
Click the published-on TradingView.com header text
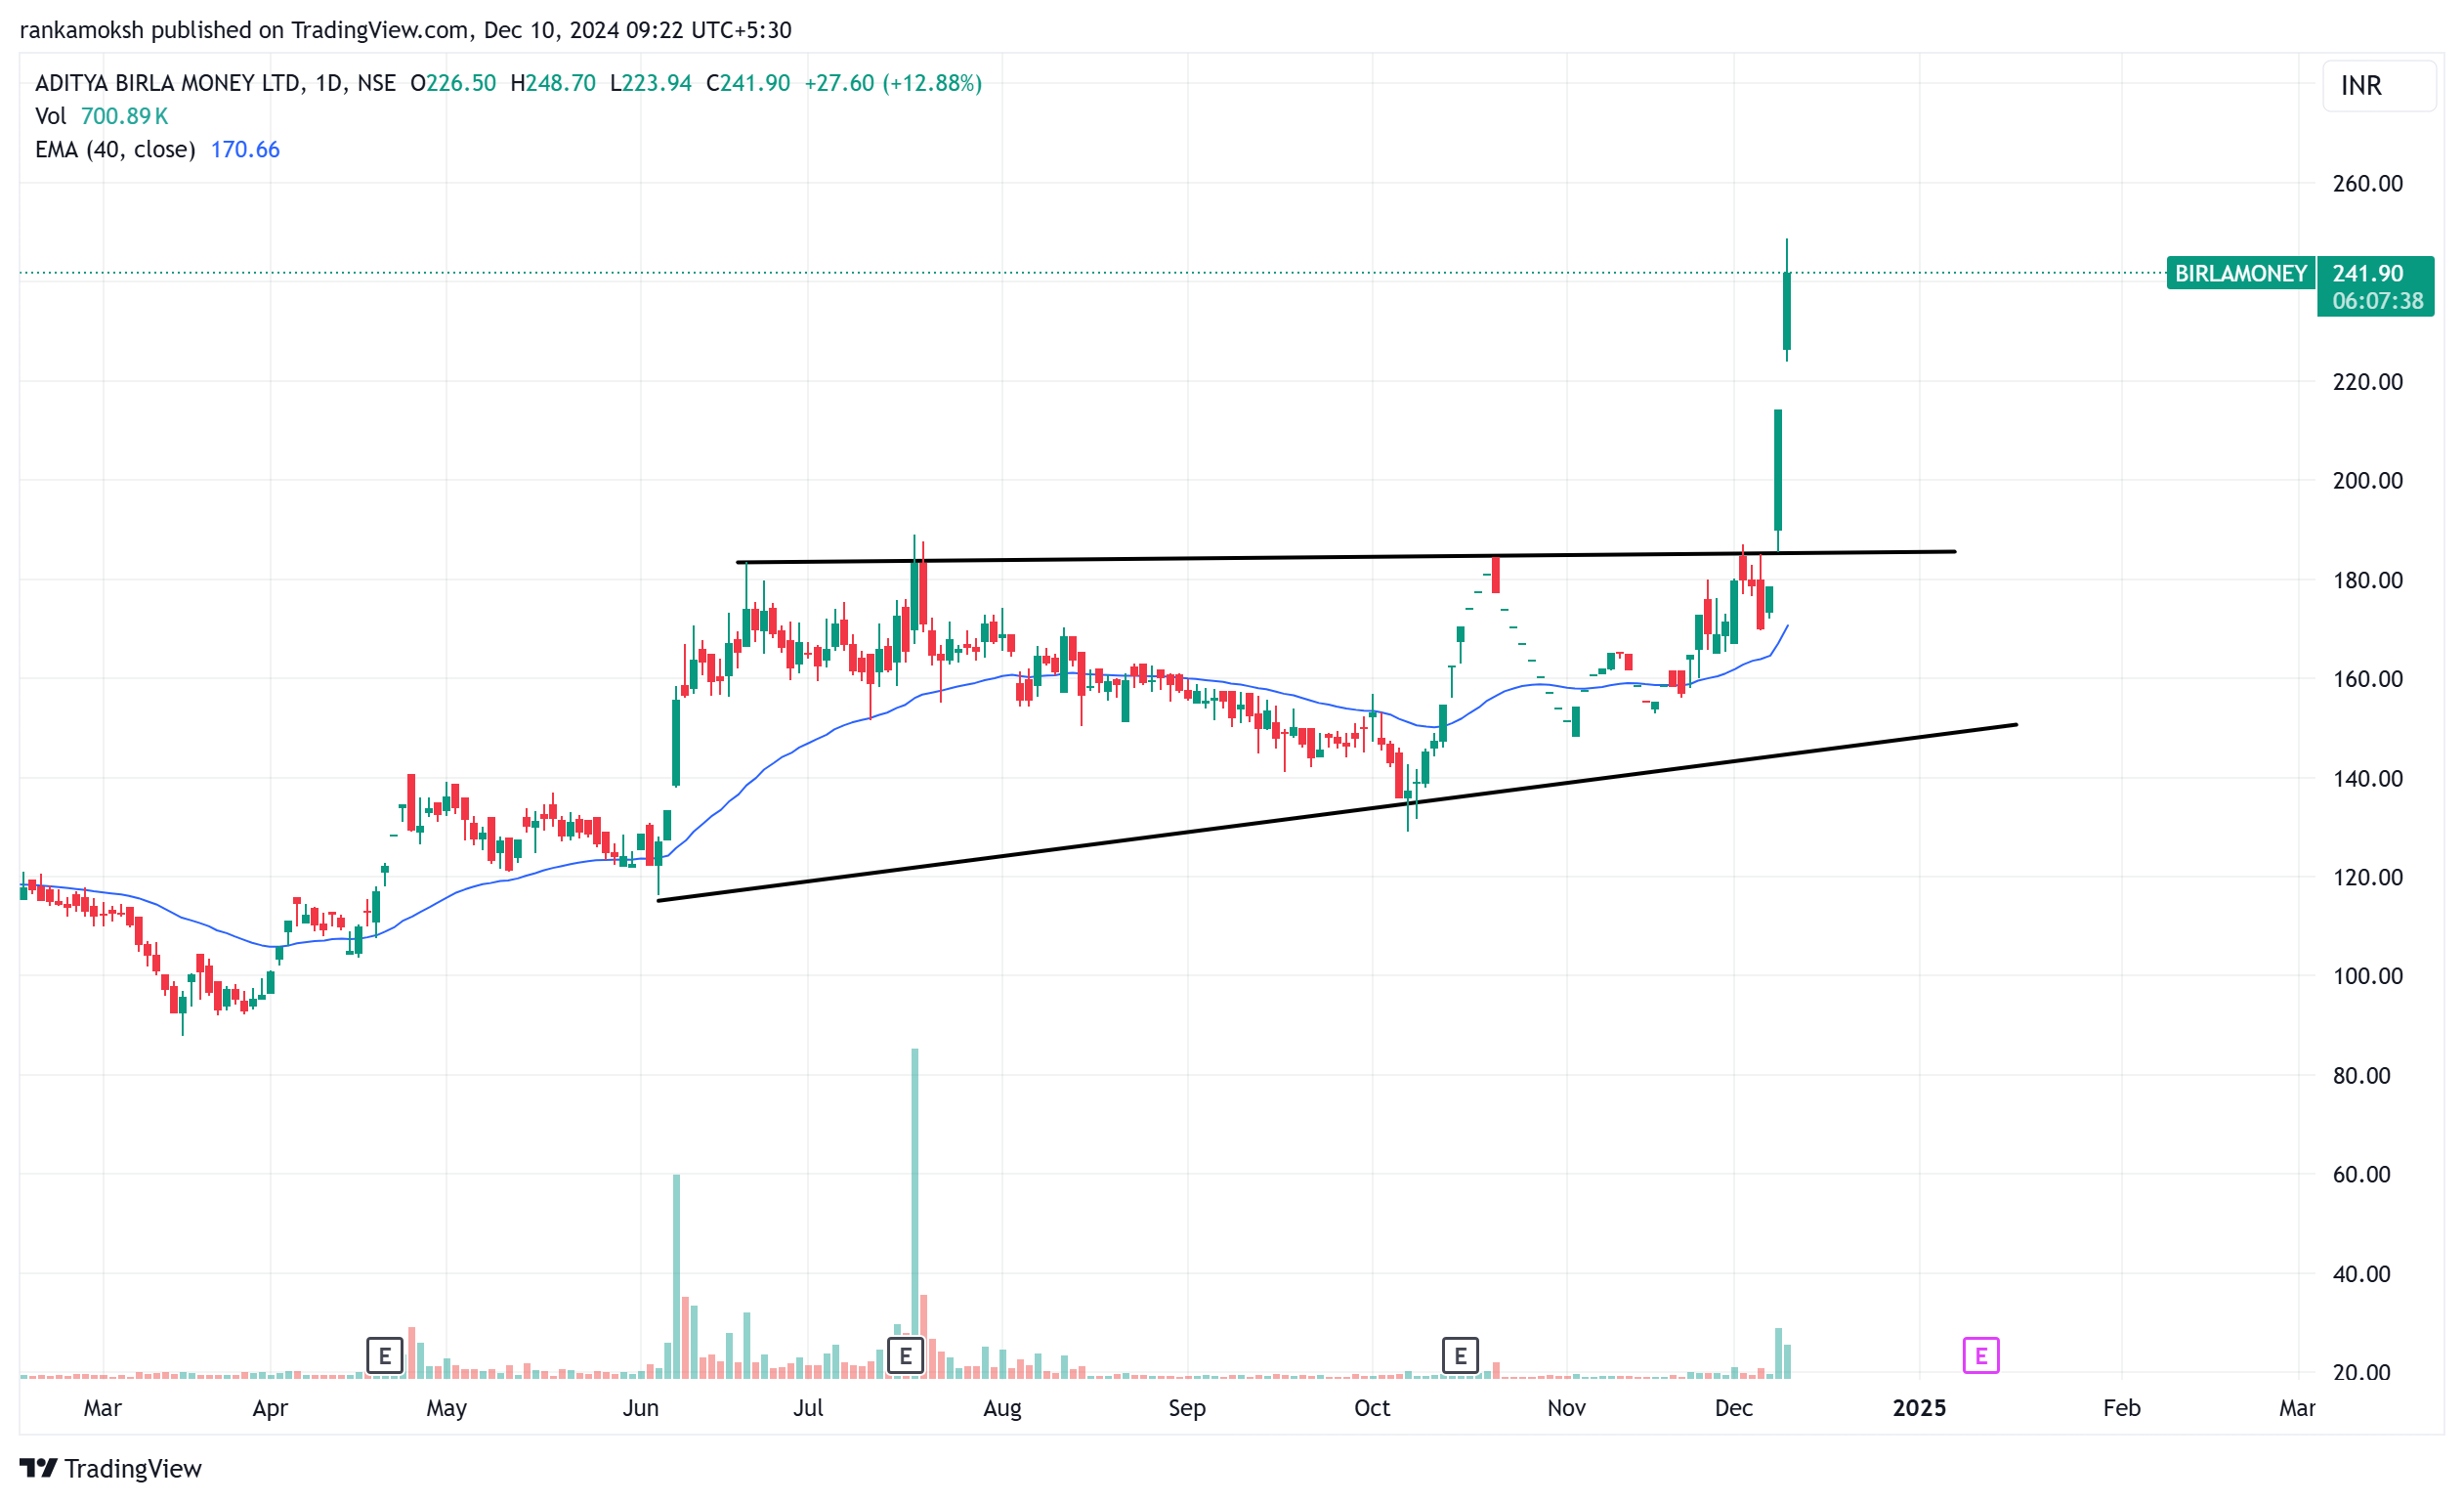pyautogui.click(x=405, y=30)
